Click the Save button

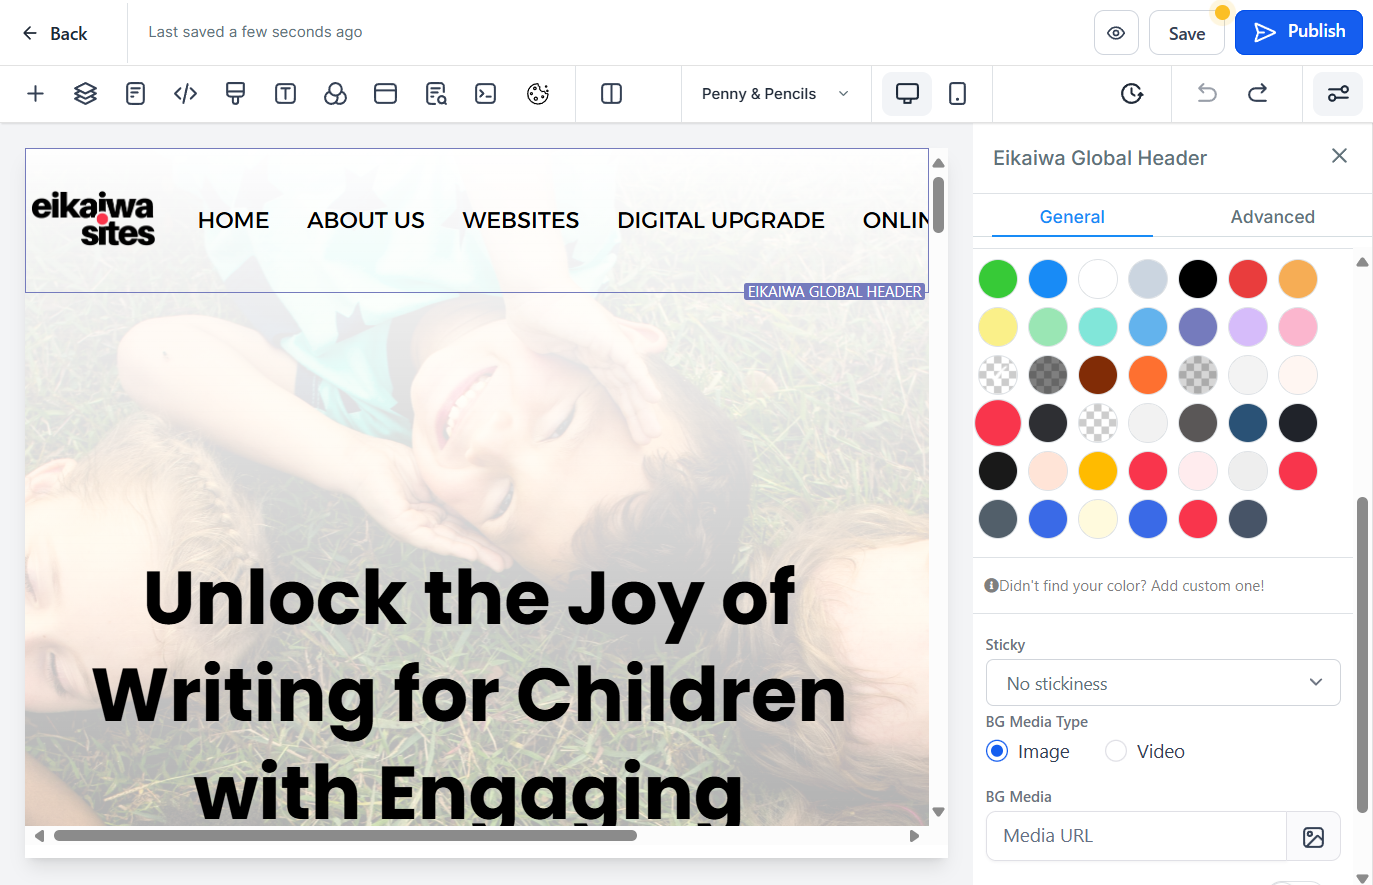click(1187, 33)
